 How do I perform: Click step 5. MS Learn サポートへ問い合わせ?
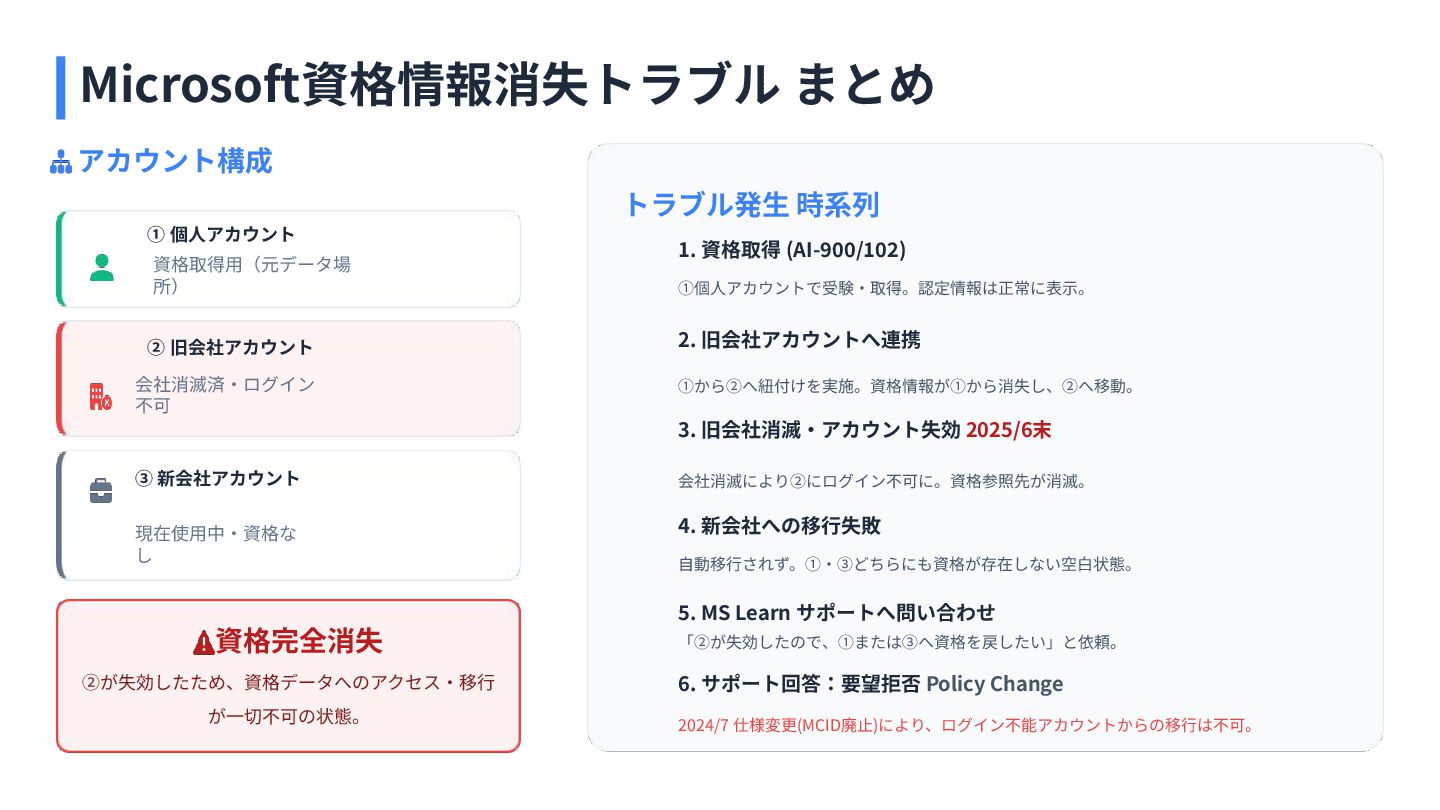click(836, 612)
